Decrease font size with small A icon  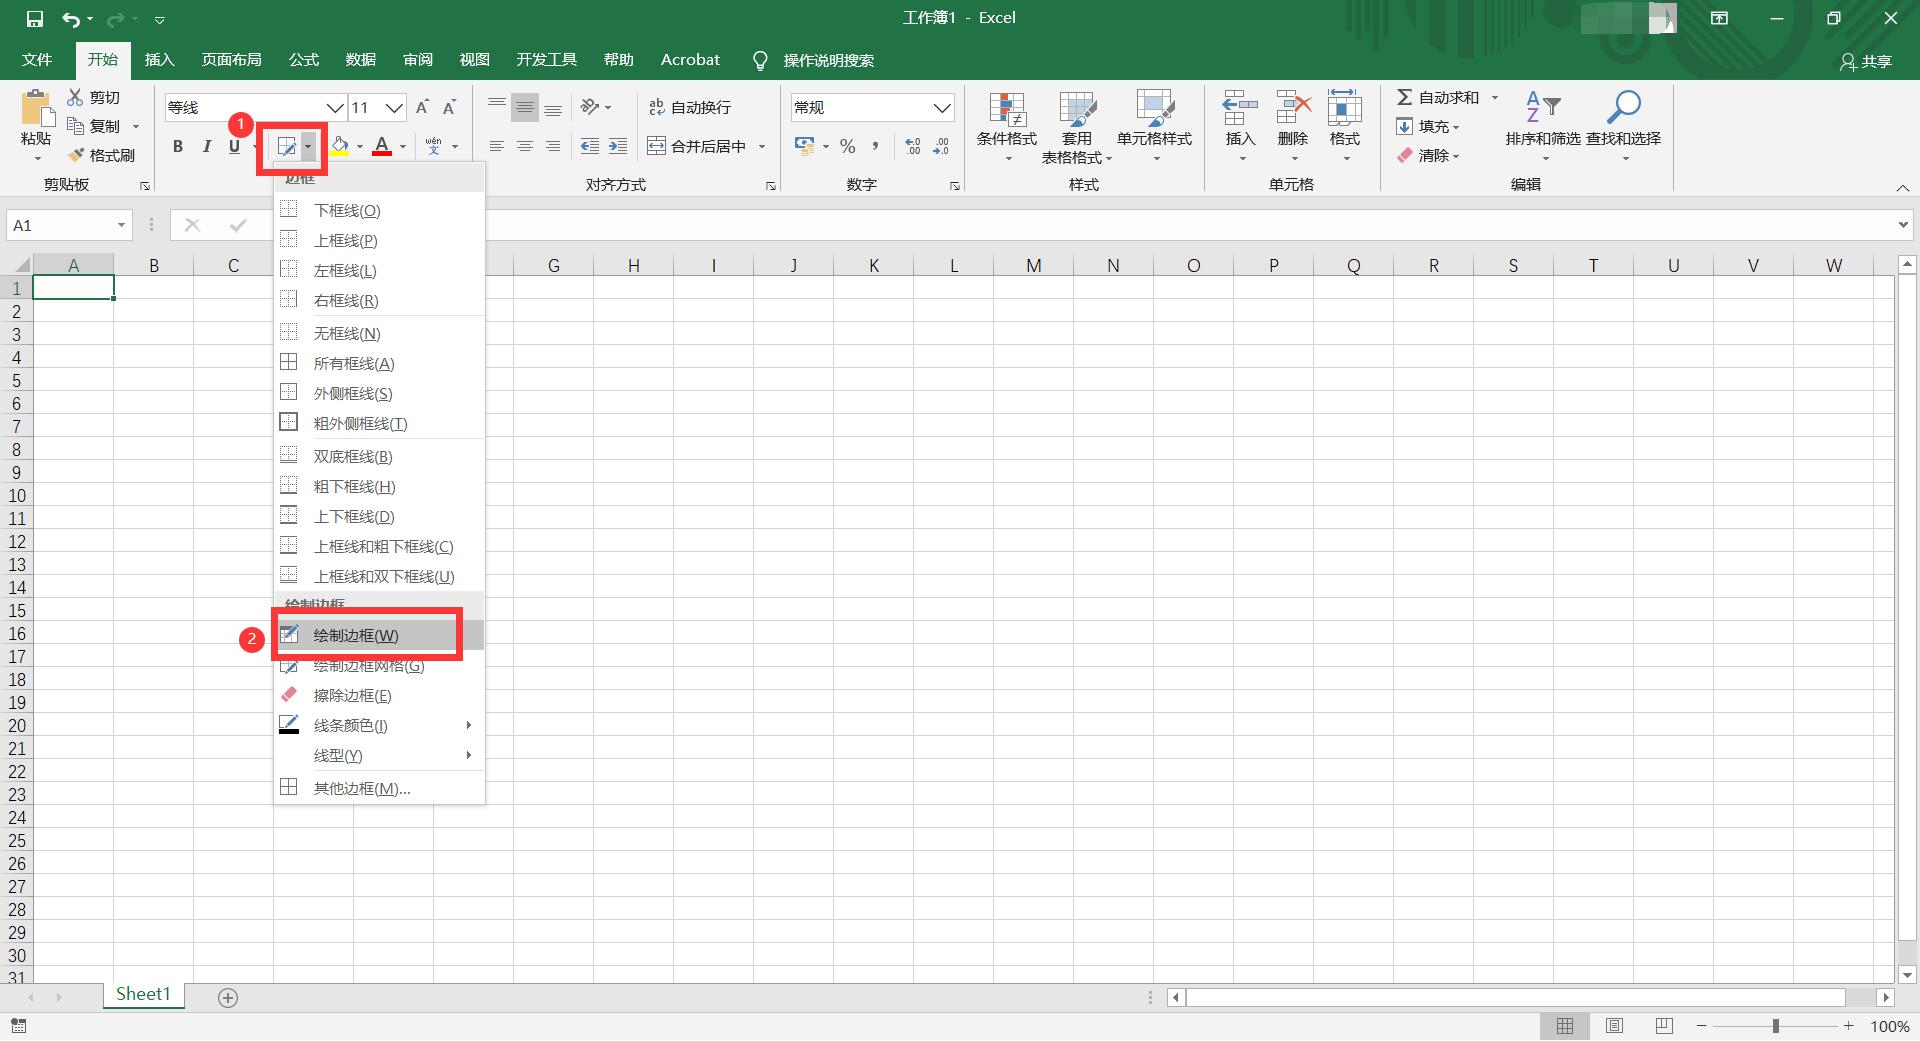pyautogui.click(x=450, y=107)
